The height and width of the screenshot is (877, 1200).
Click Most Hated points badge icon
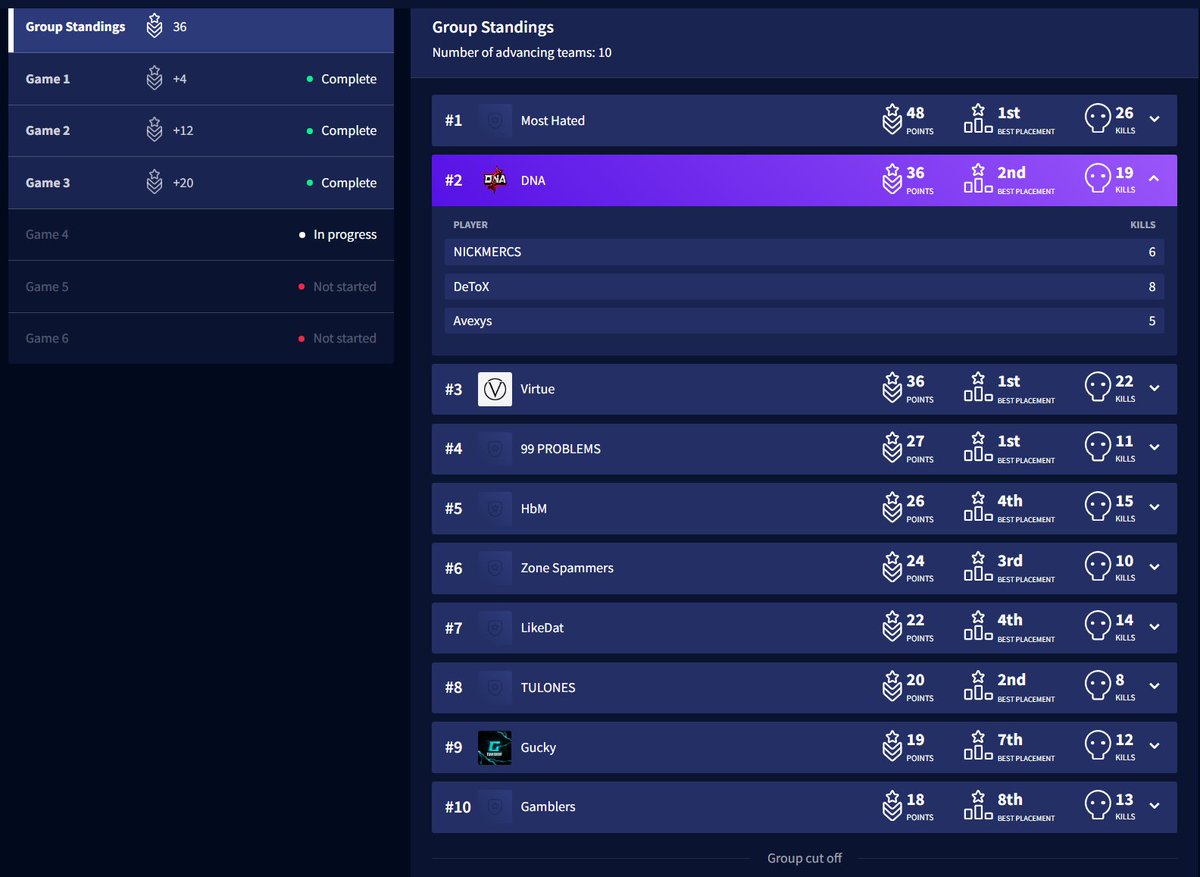click(892, 120)
